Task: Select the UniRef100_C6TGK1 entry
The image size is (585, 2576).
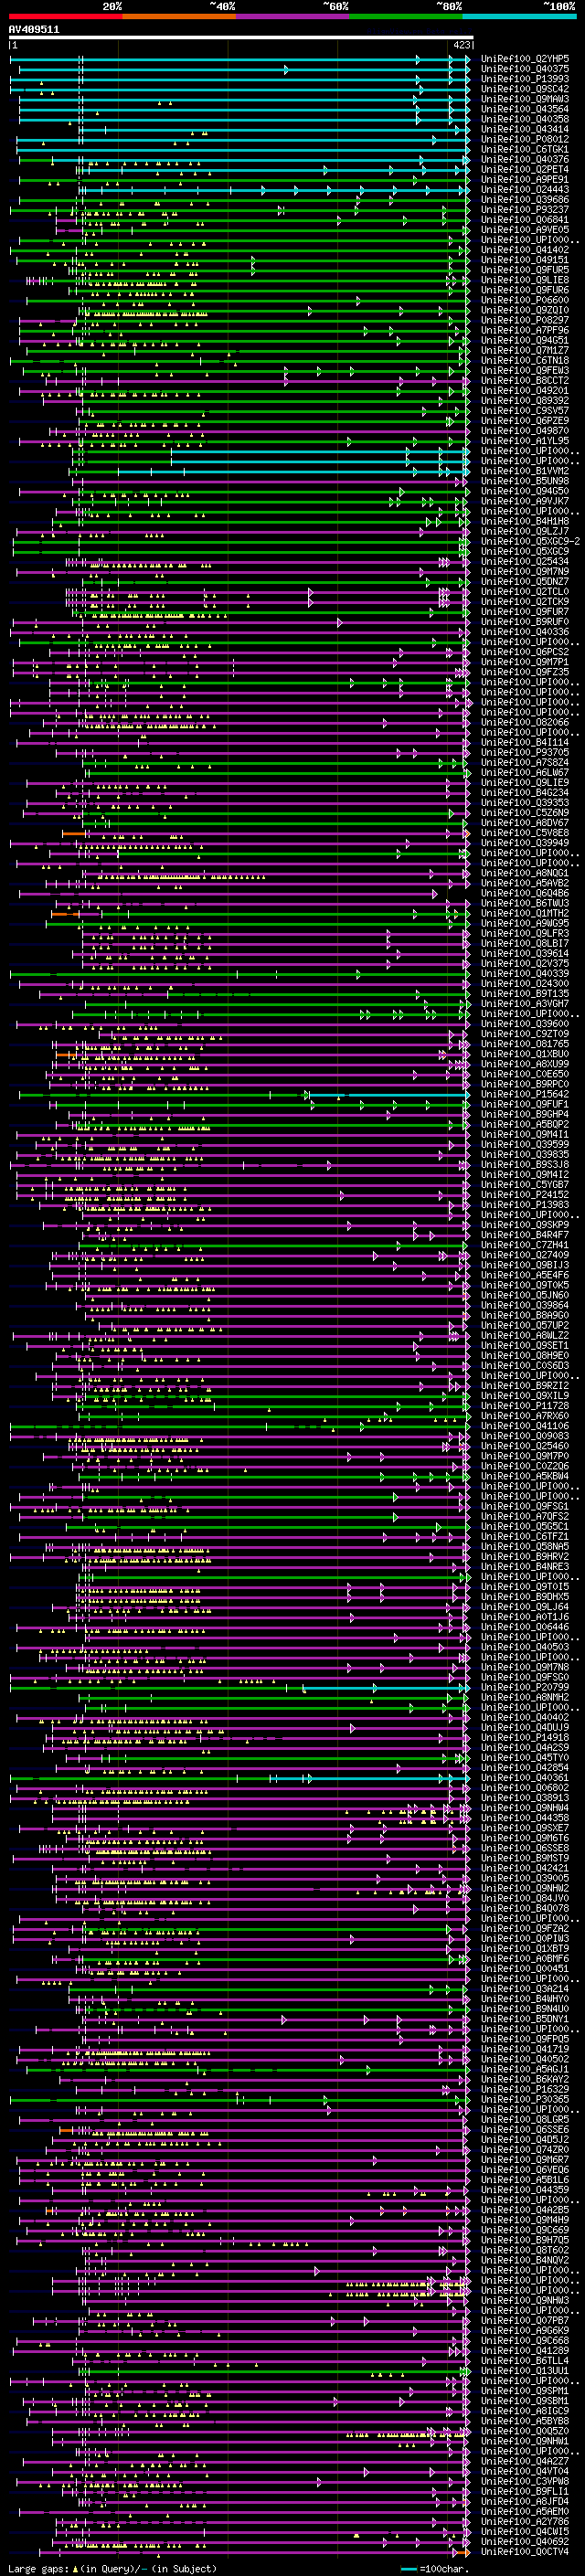Action: pyautogui.click(x=525, y=150)
